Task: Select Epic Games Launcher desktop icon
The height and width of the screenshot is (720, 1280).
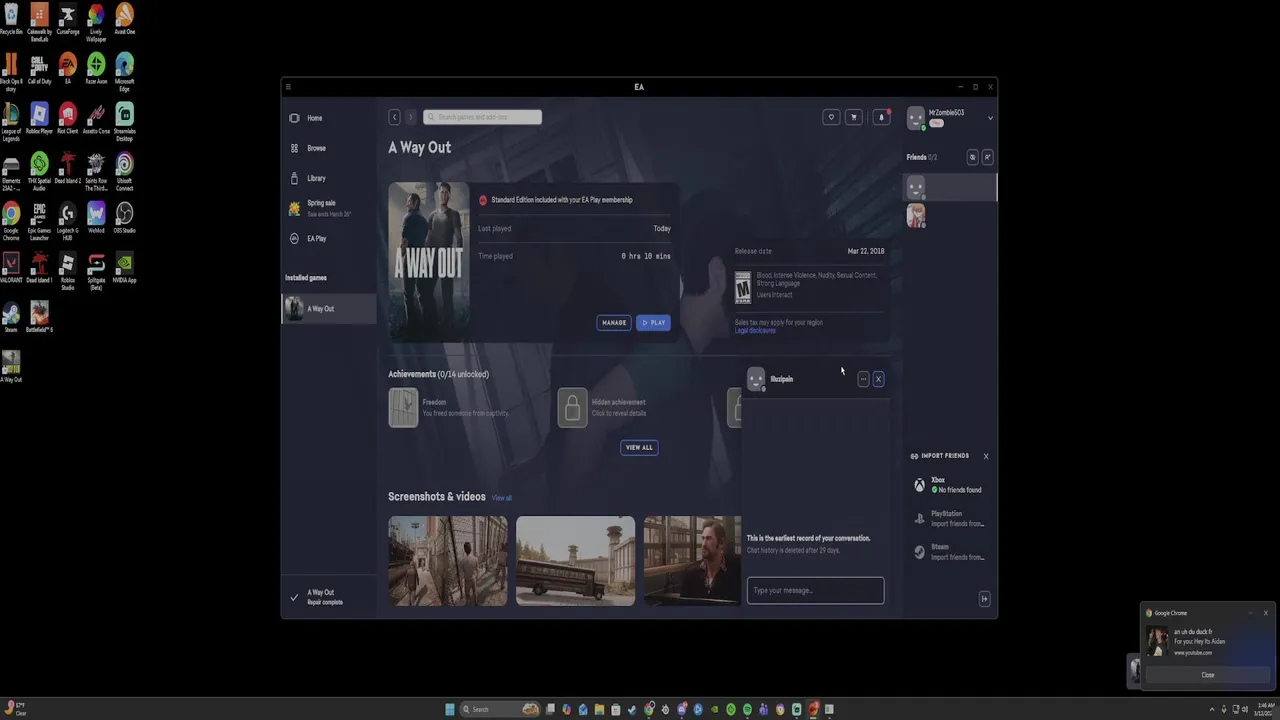Action: [39, 220]
